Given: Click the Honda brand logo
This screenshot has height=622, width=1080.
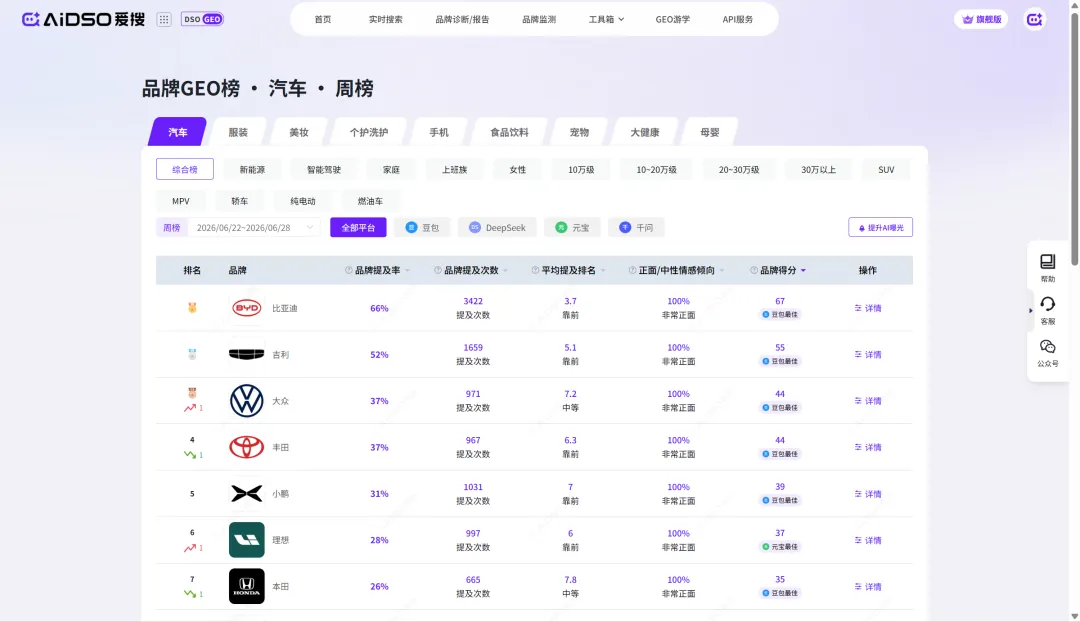Looking at the screenshot, I should [x=247, y=586].
